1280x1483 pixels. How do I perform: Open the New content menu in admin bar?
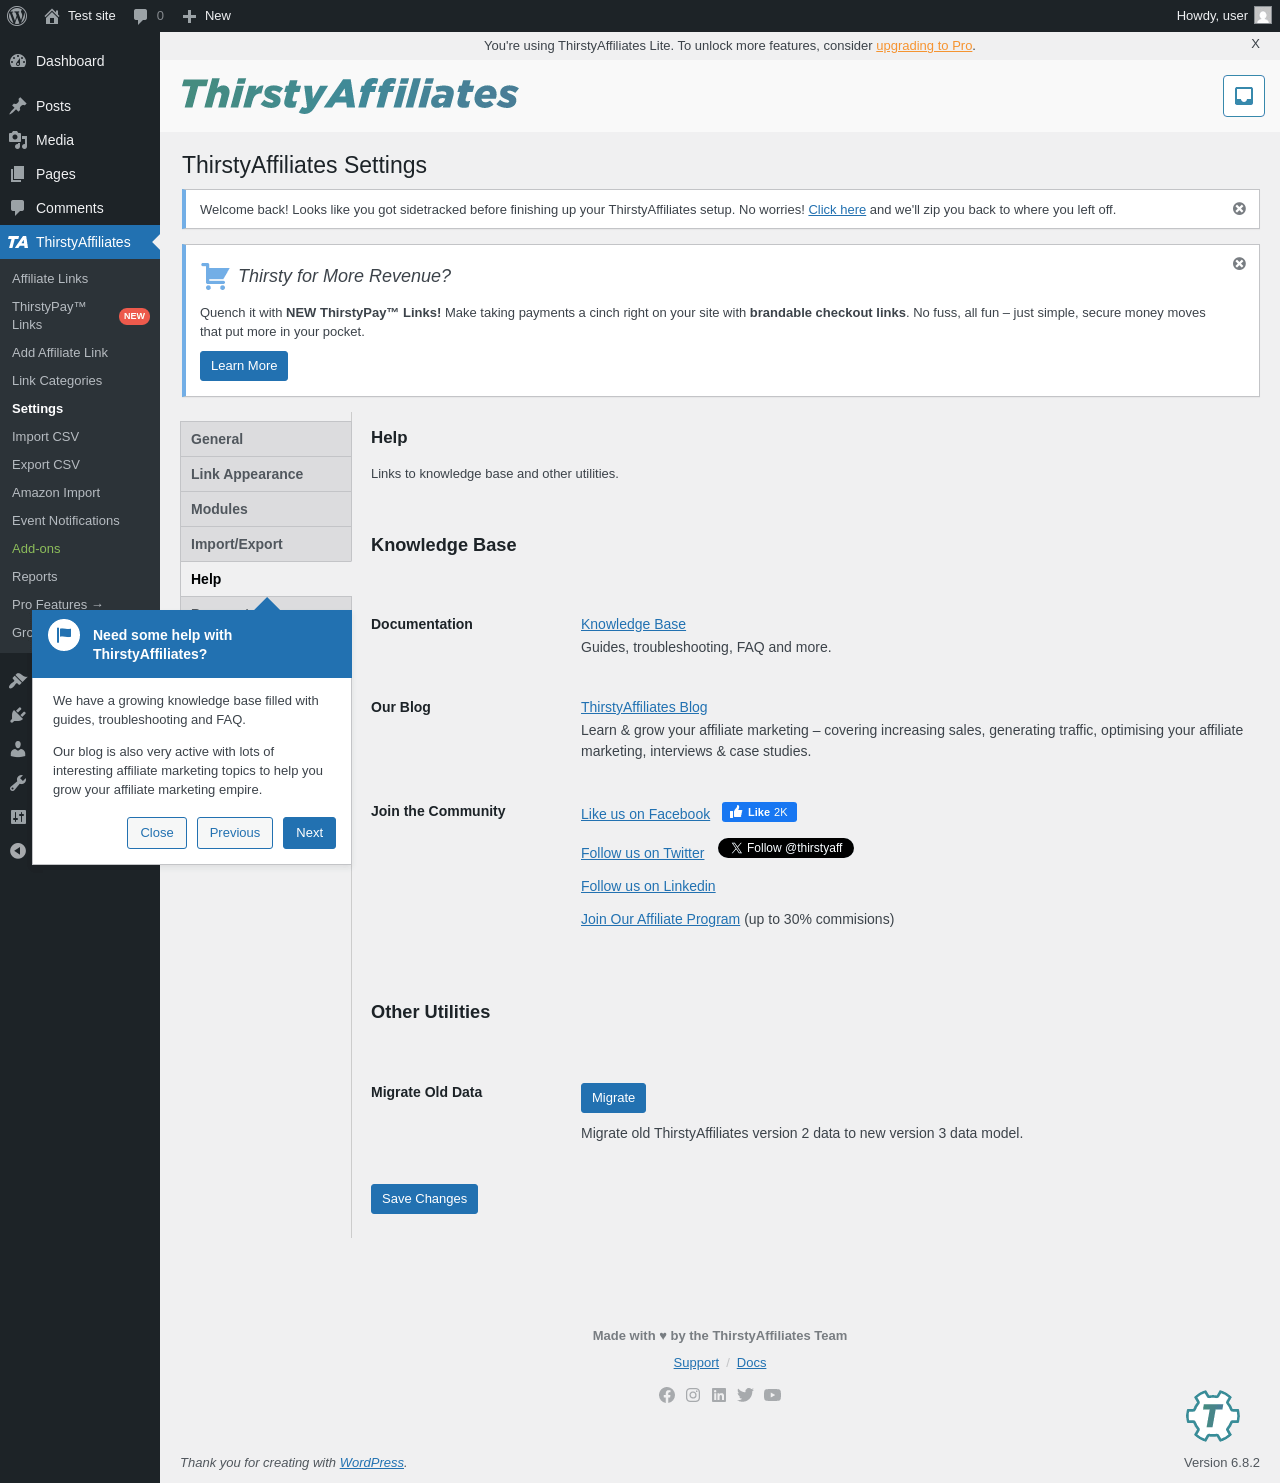pos(207,16)
